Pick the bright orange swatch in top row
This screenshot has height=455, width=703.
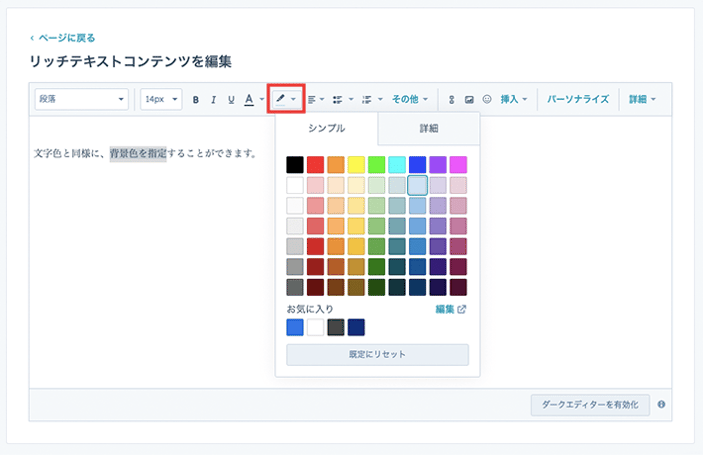point(336,165)
